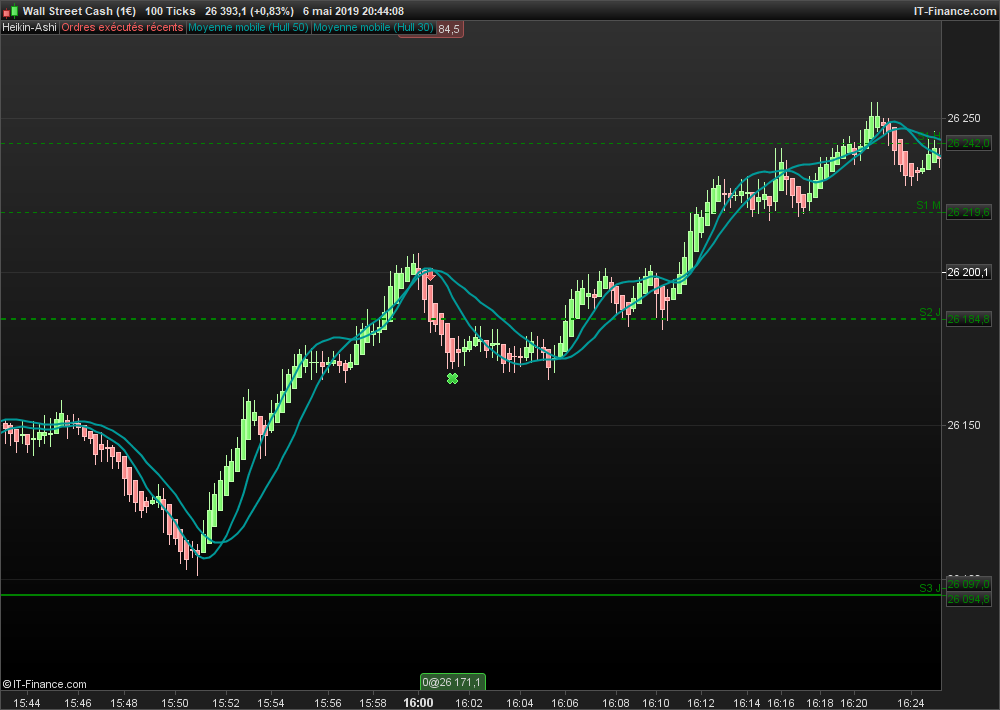The height and width of the screenshot is (710, 1000).
Task: Click the 15:58 time axis label
Action: tap(372, 703)
